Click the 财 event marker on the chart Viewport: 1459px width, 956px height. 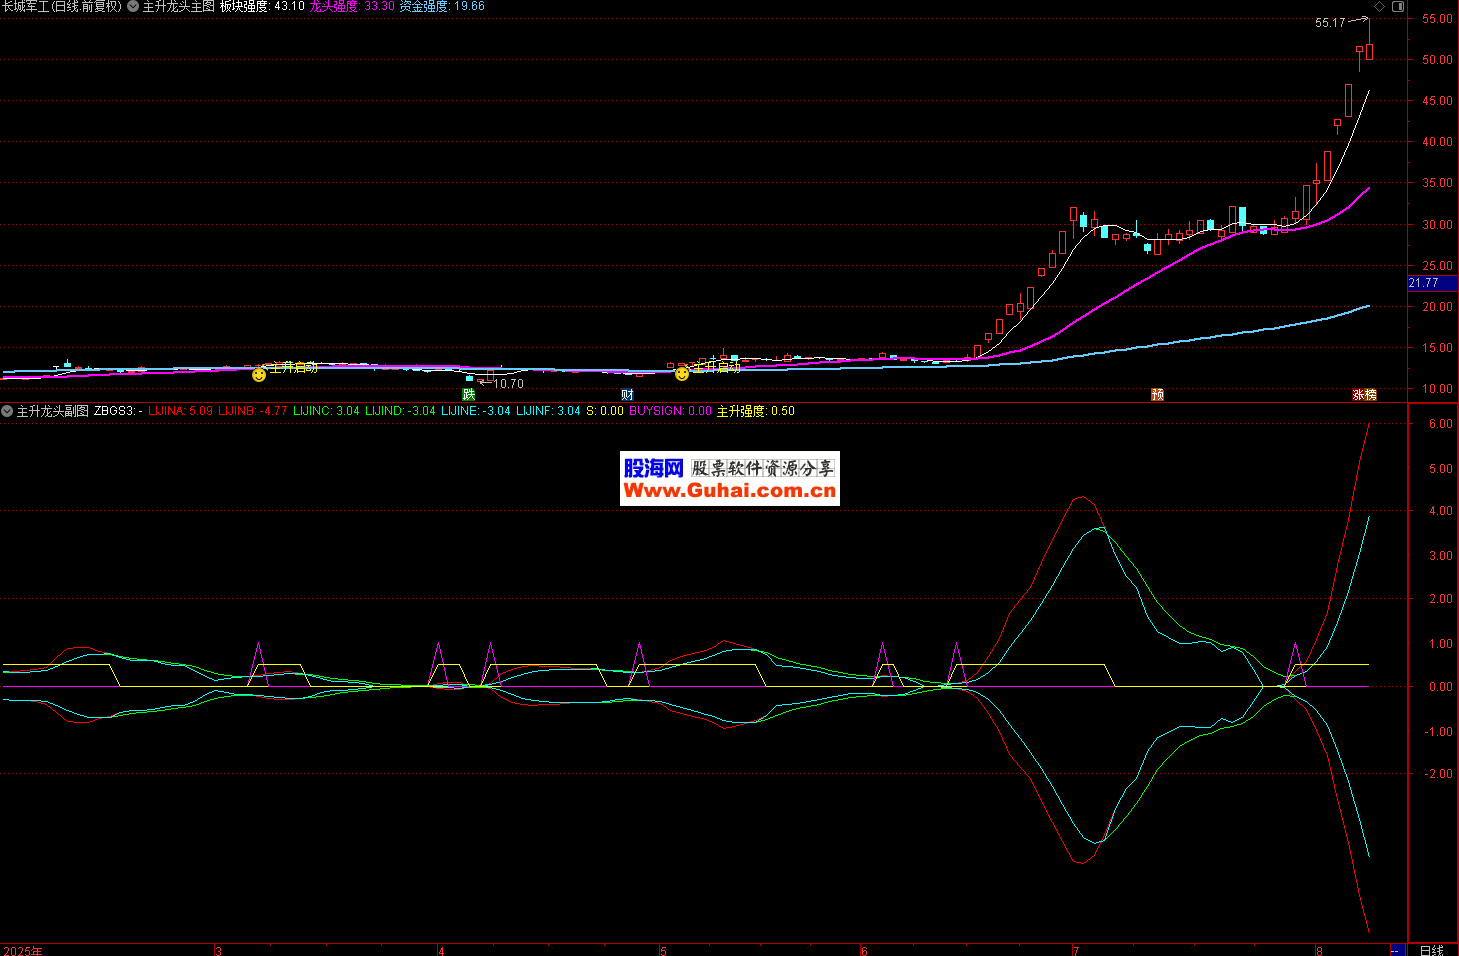[x=627, y=395]
